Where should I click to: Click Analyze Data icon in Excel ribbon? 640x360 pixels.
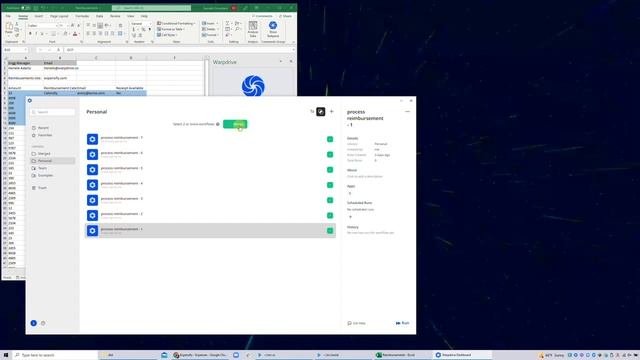coord(253,29)
